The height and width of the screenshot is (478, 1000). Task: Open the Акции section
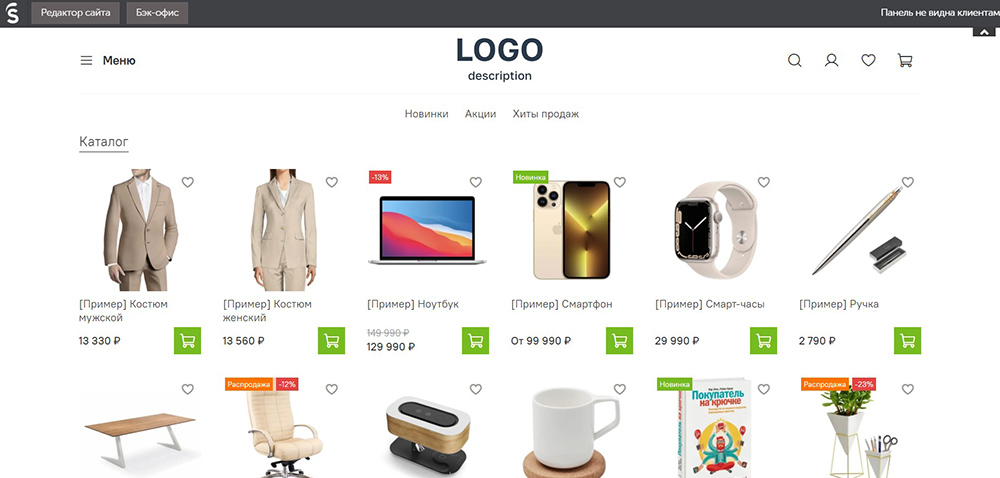pyautogui.click(x=480, y=114)
